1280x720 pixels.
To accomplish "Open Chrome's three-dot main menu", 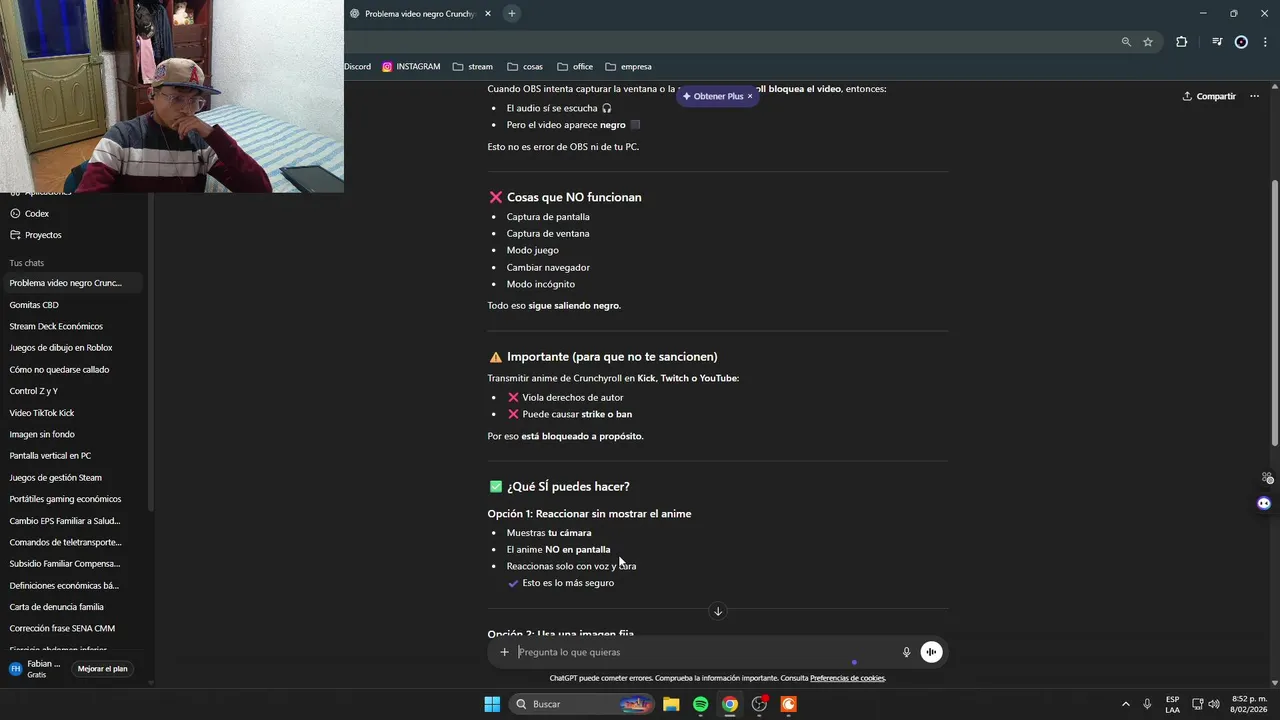I will tap(1266, 42).
